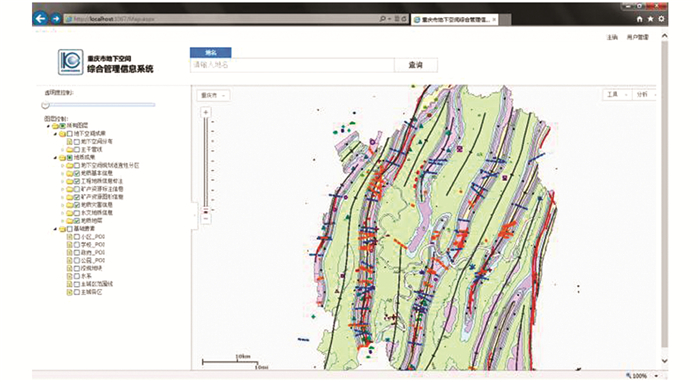
Task: Click the 综合管理信息系统 logo icon
Action: (71, 62)
